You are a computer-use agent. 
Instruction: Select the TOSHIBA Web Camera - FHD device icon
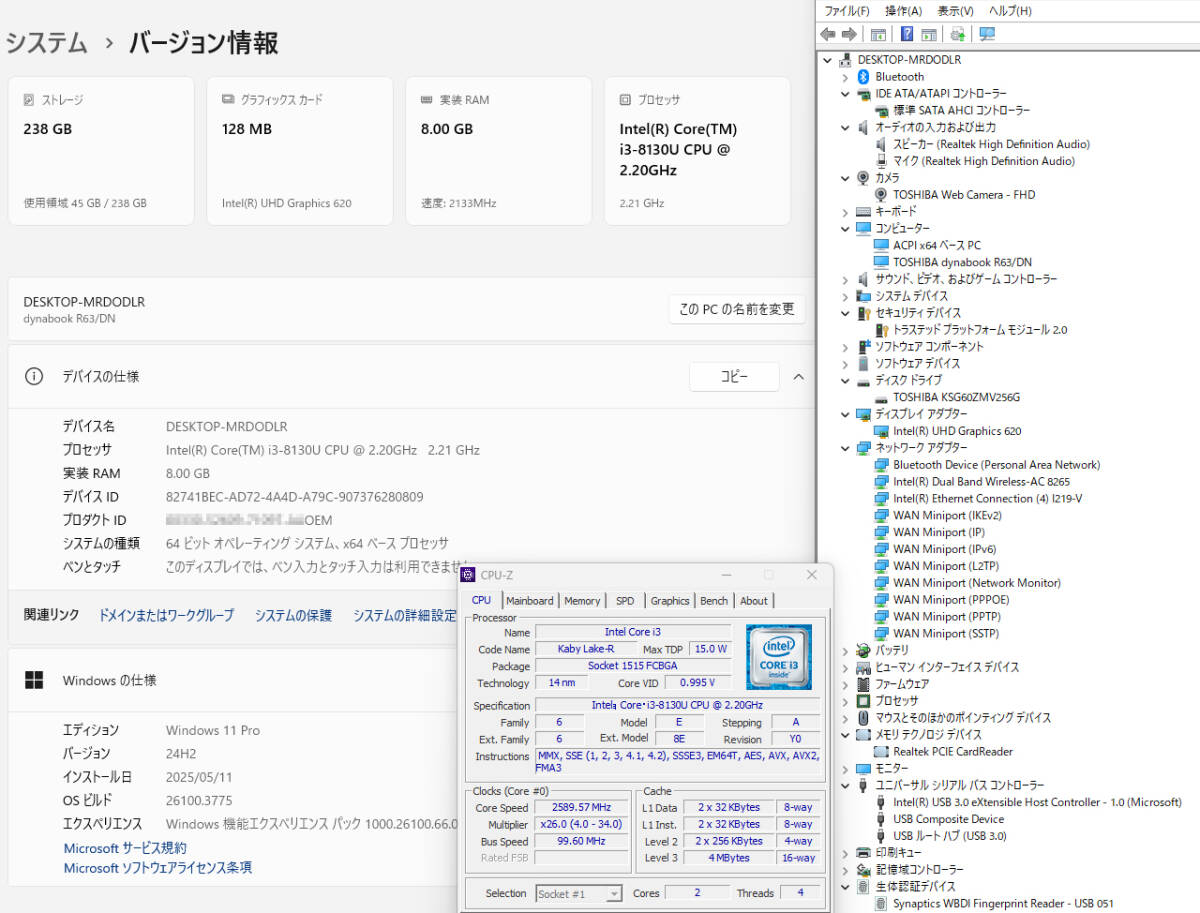(x=882, y=195)
